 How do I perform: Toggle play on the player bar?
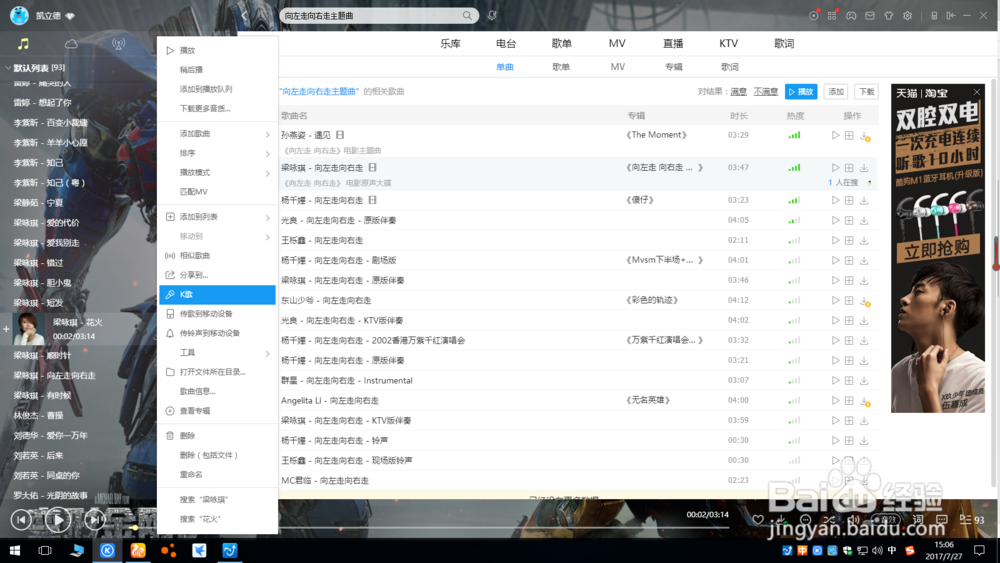coord(58,520)
